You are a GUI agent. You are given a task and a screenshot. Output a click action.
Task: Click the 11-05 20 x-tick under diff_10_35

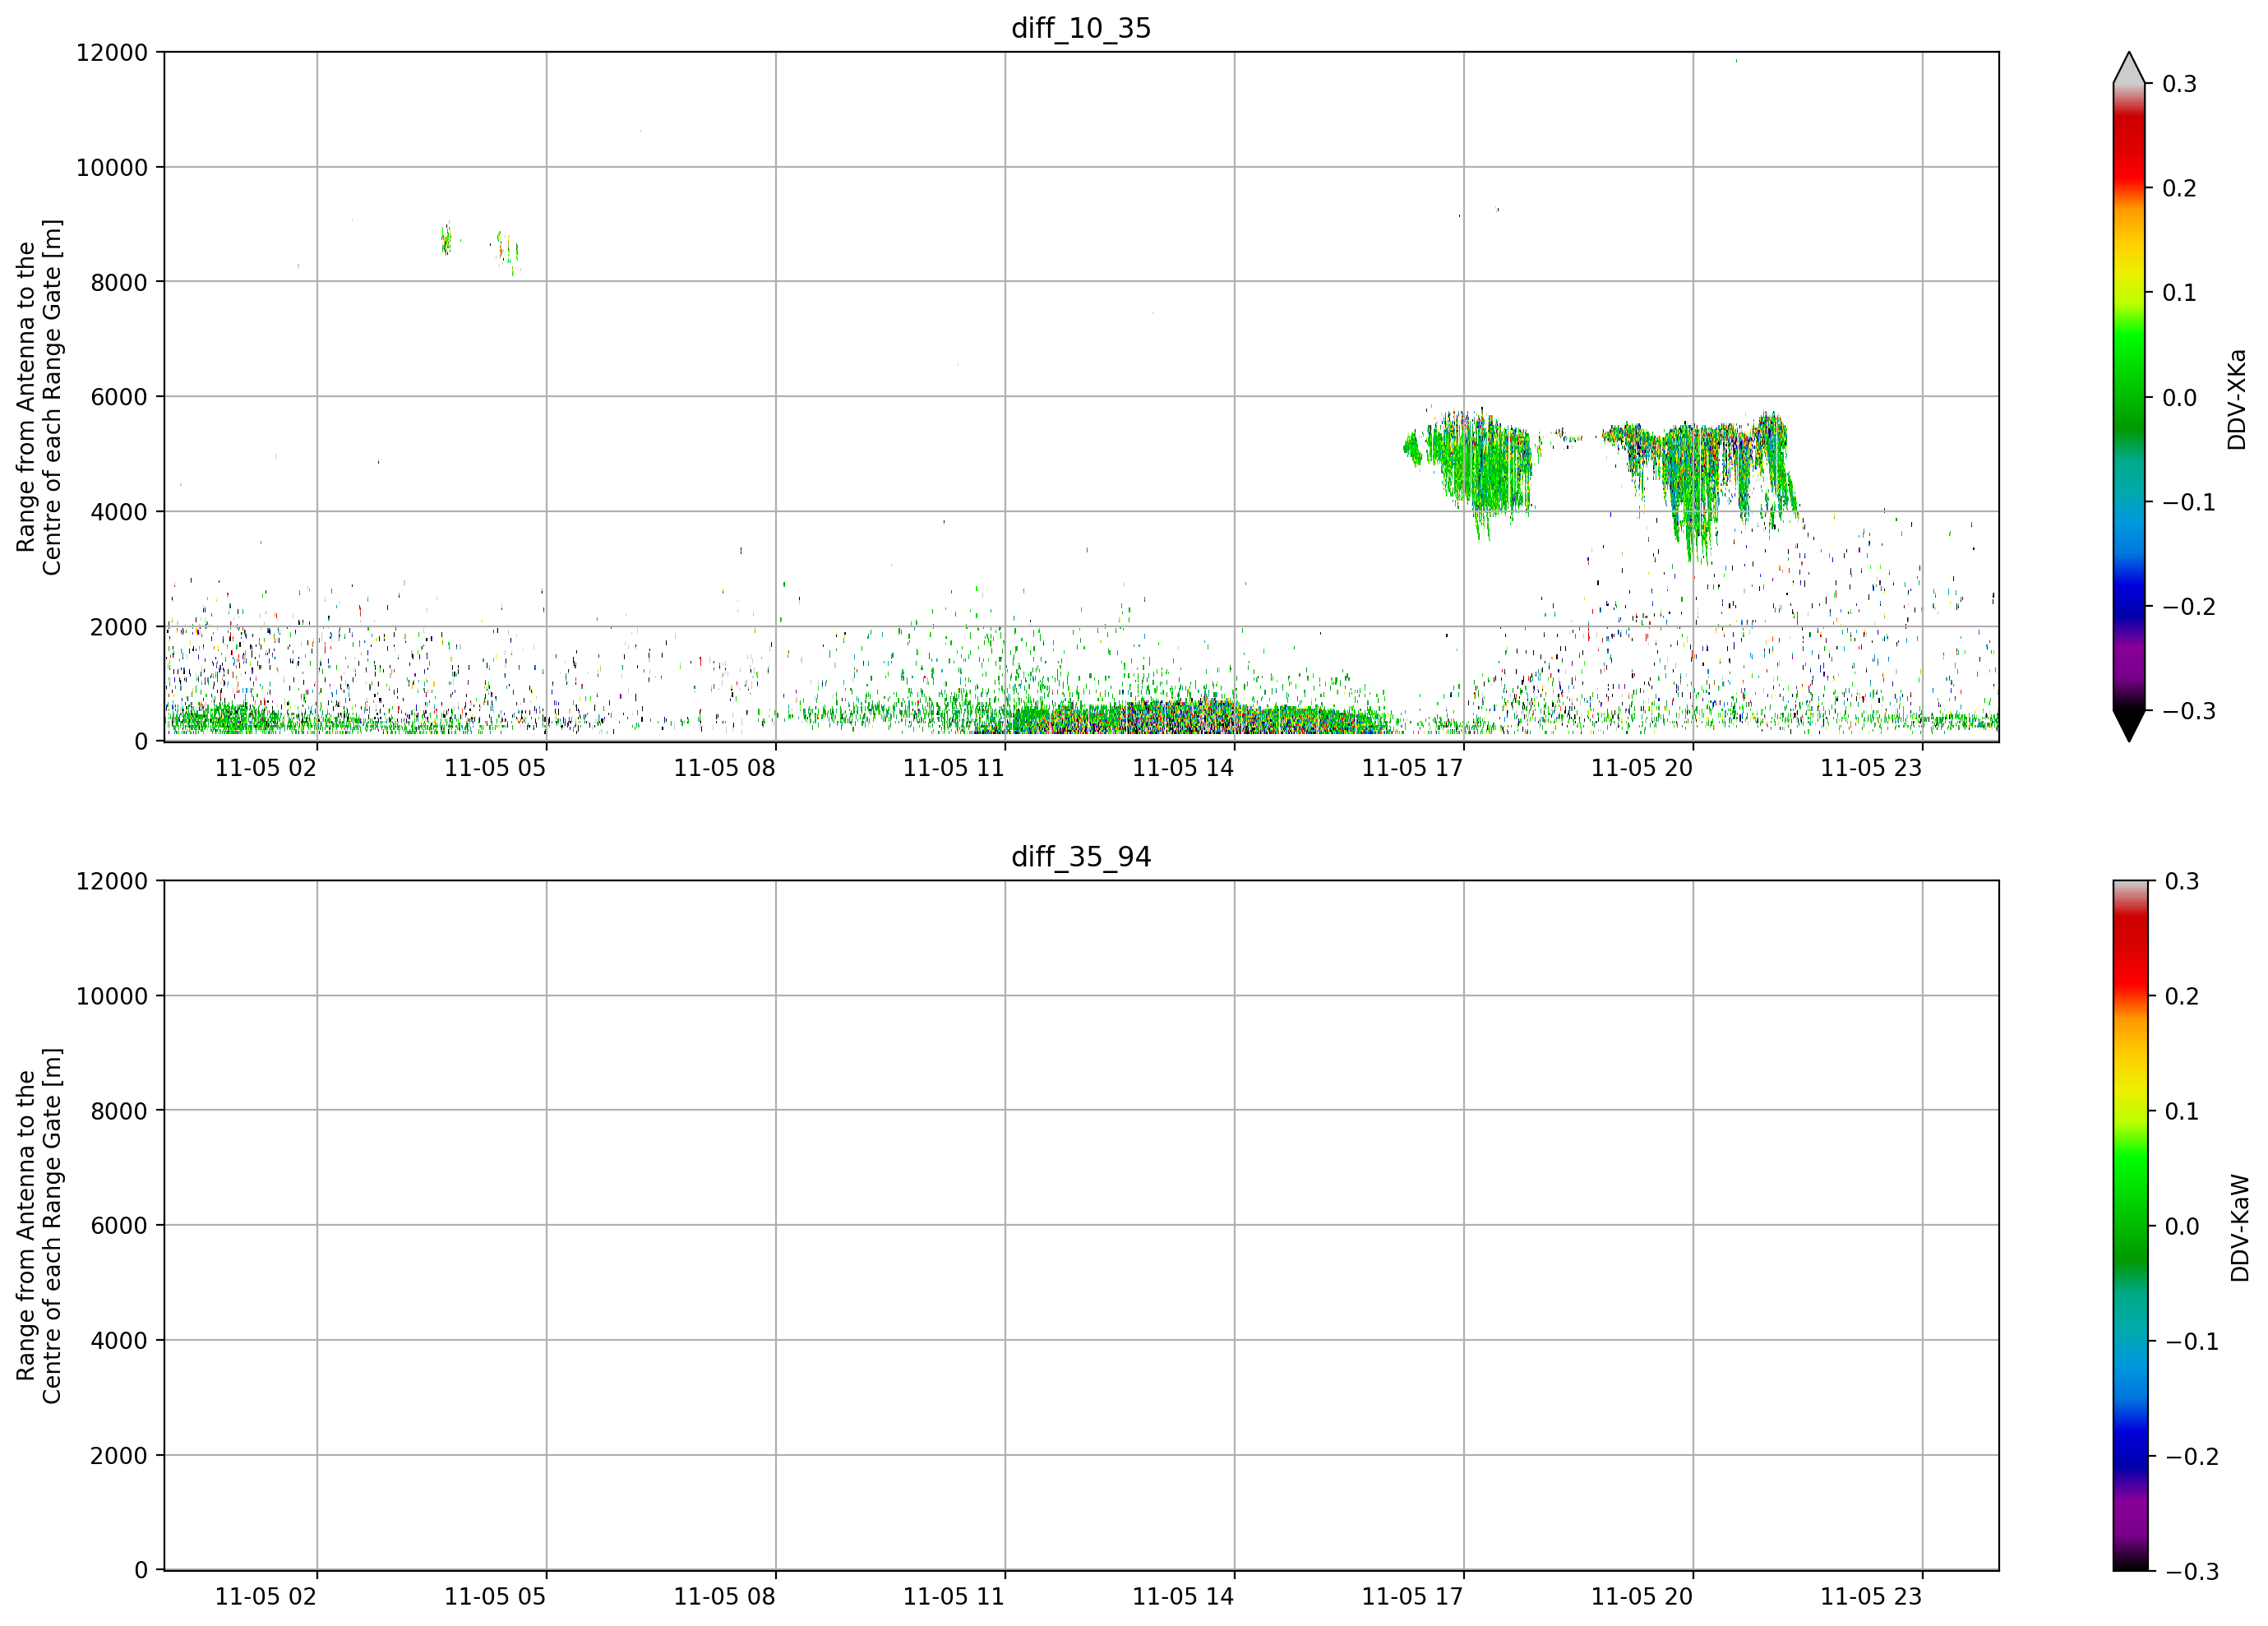point(1642,768)
